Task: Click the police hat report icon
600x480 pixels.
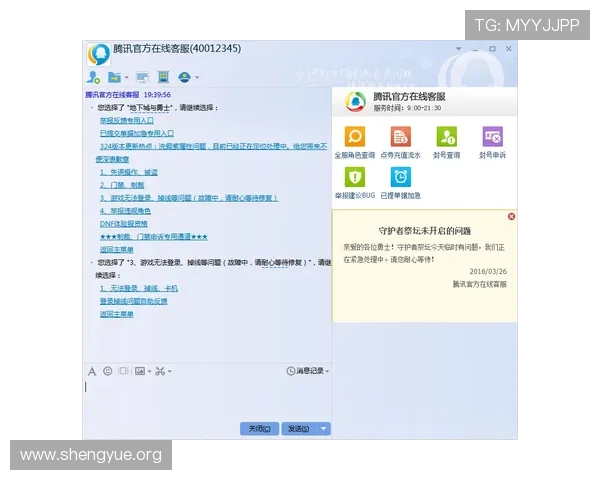Action: coord(184,77)
